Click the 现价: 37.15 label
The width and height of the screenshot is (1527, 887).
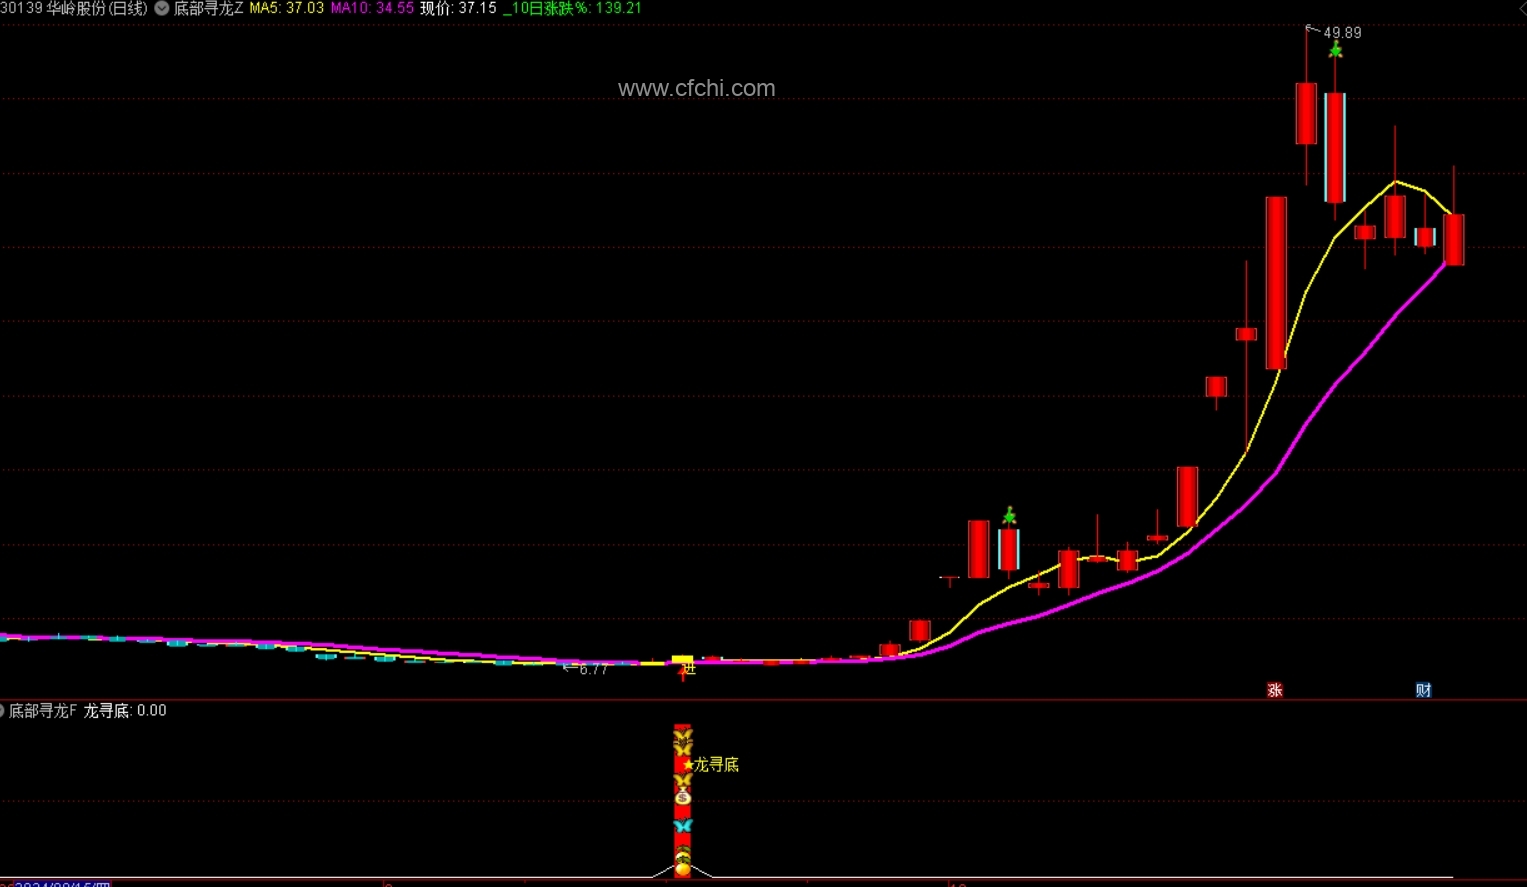pos(458,8)
